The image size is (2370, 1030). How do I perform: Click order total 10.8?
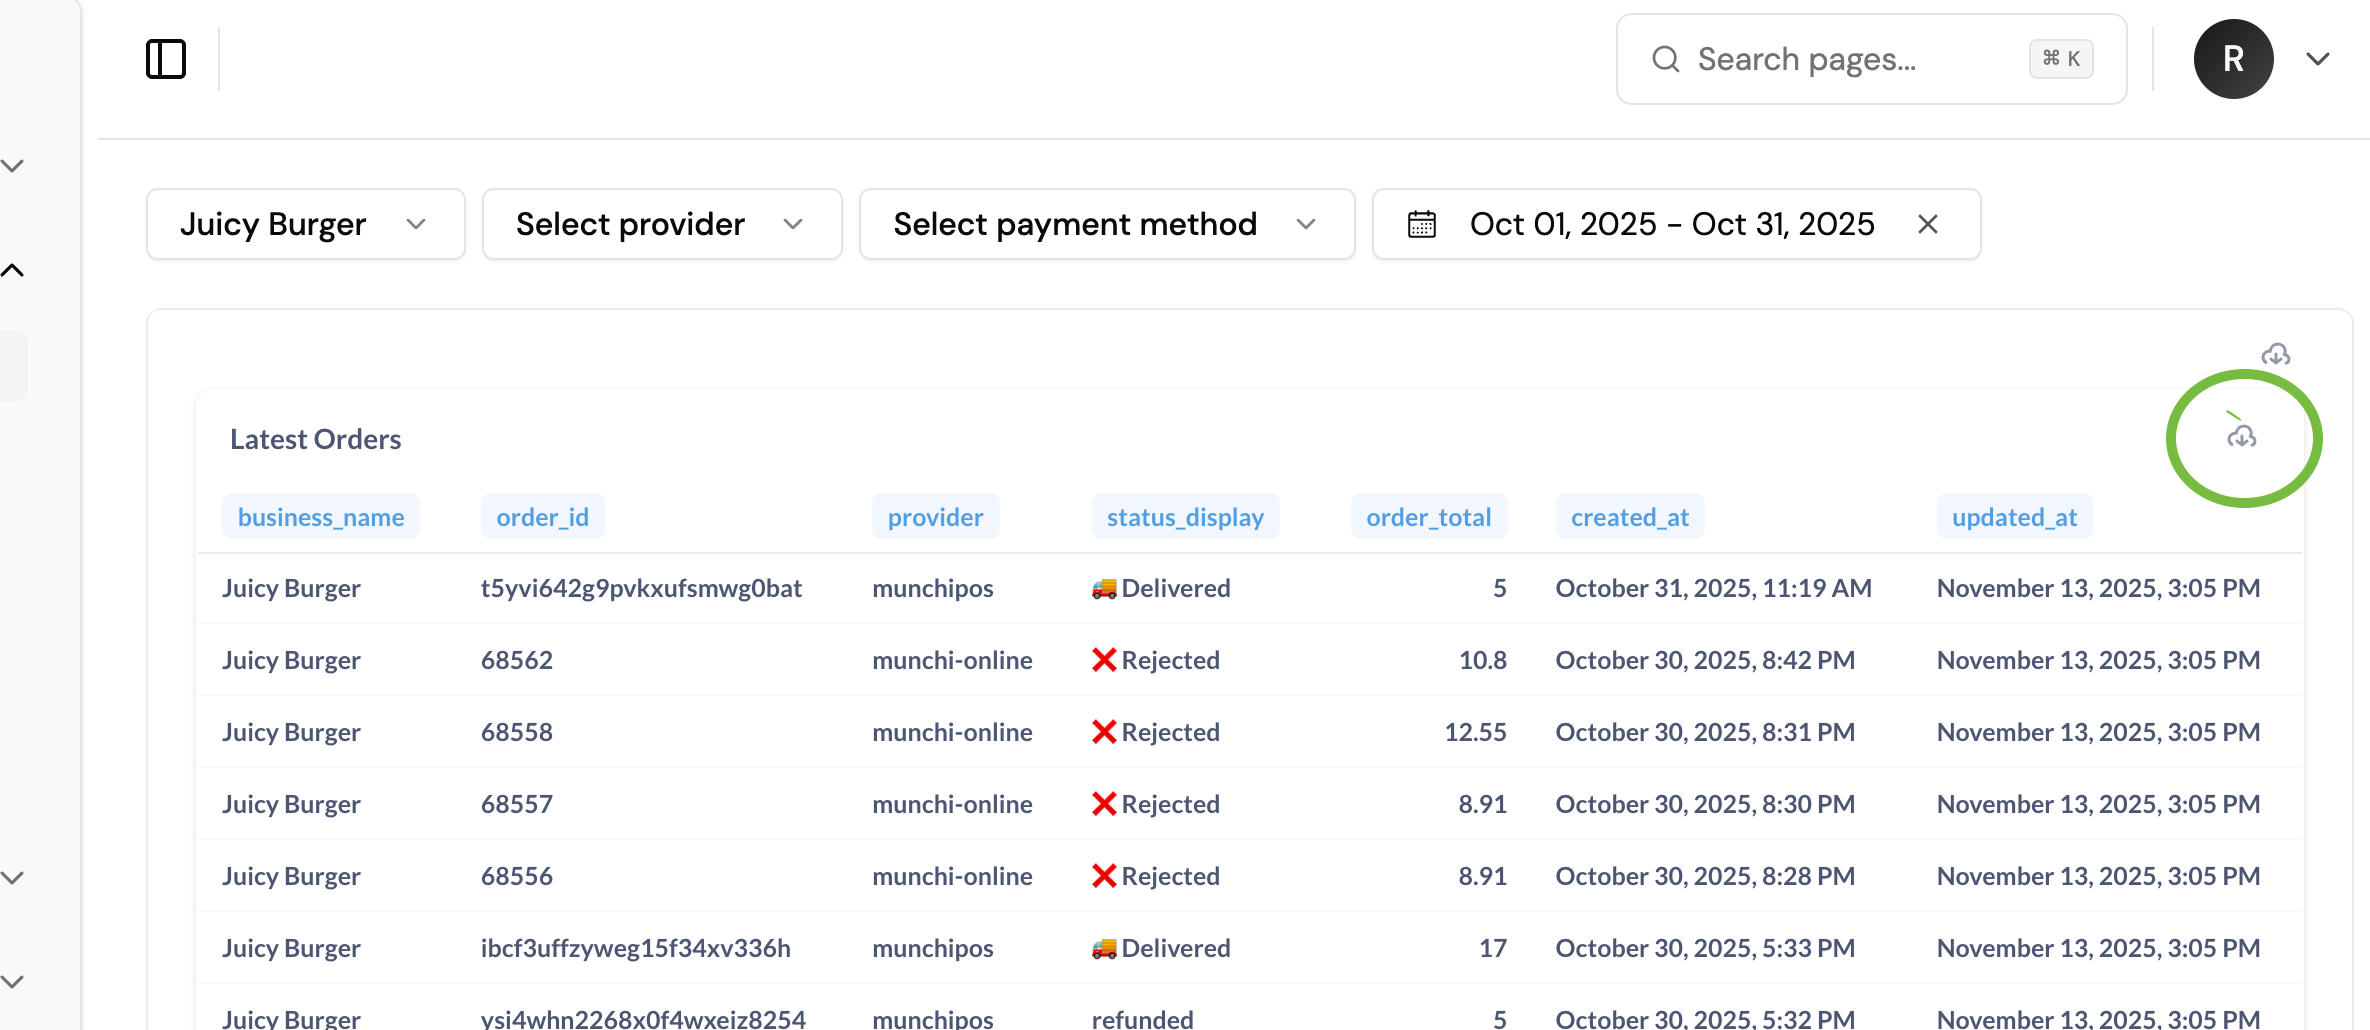(1483, 660)
